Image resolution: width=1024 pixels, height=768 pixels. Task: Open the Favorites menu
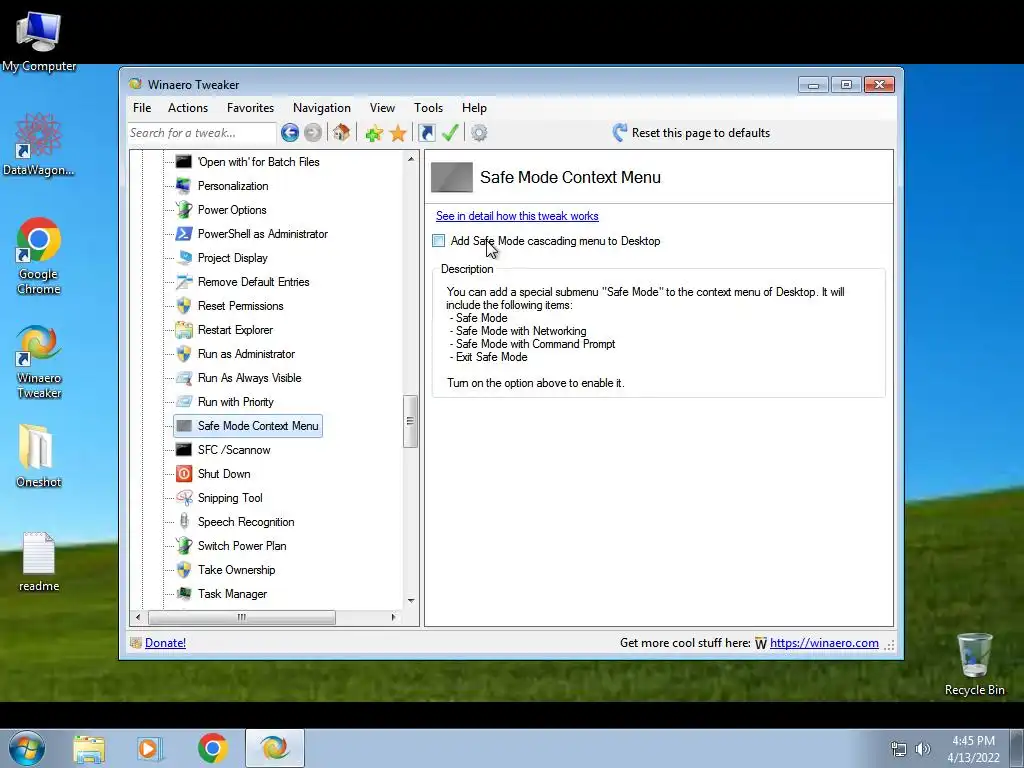pyautogui.click(x=250, y=108)
